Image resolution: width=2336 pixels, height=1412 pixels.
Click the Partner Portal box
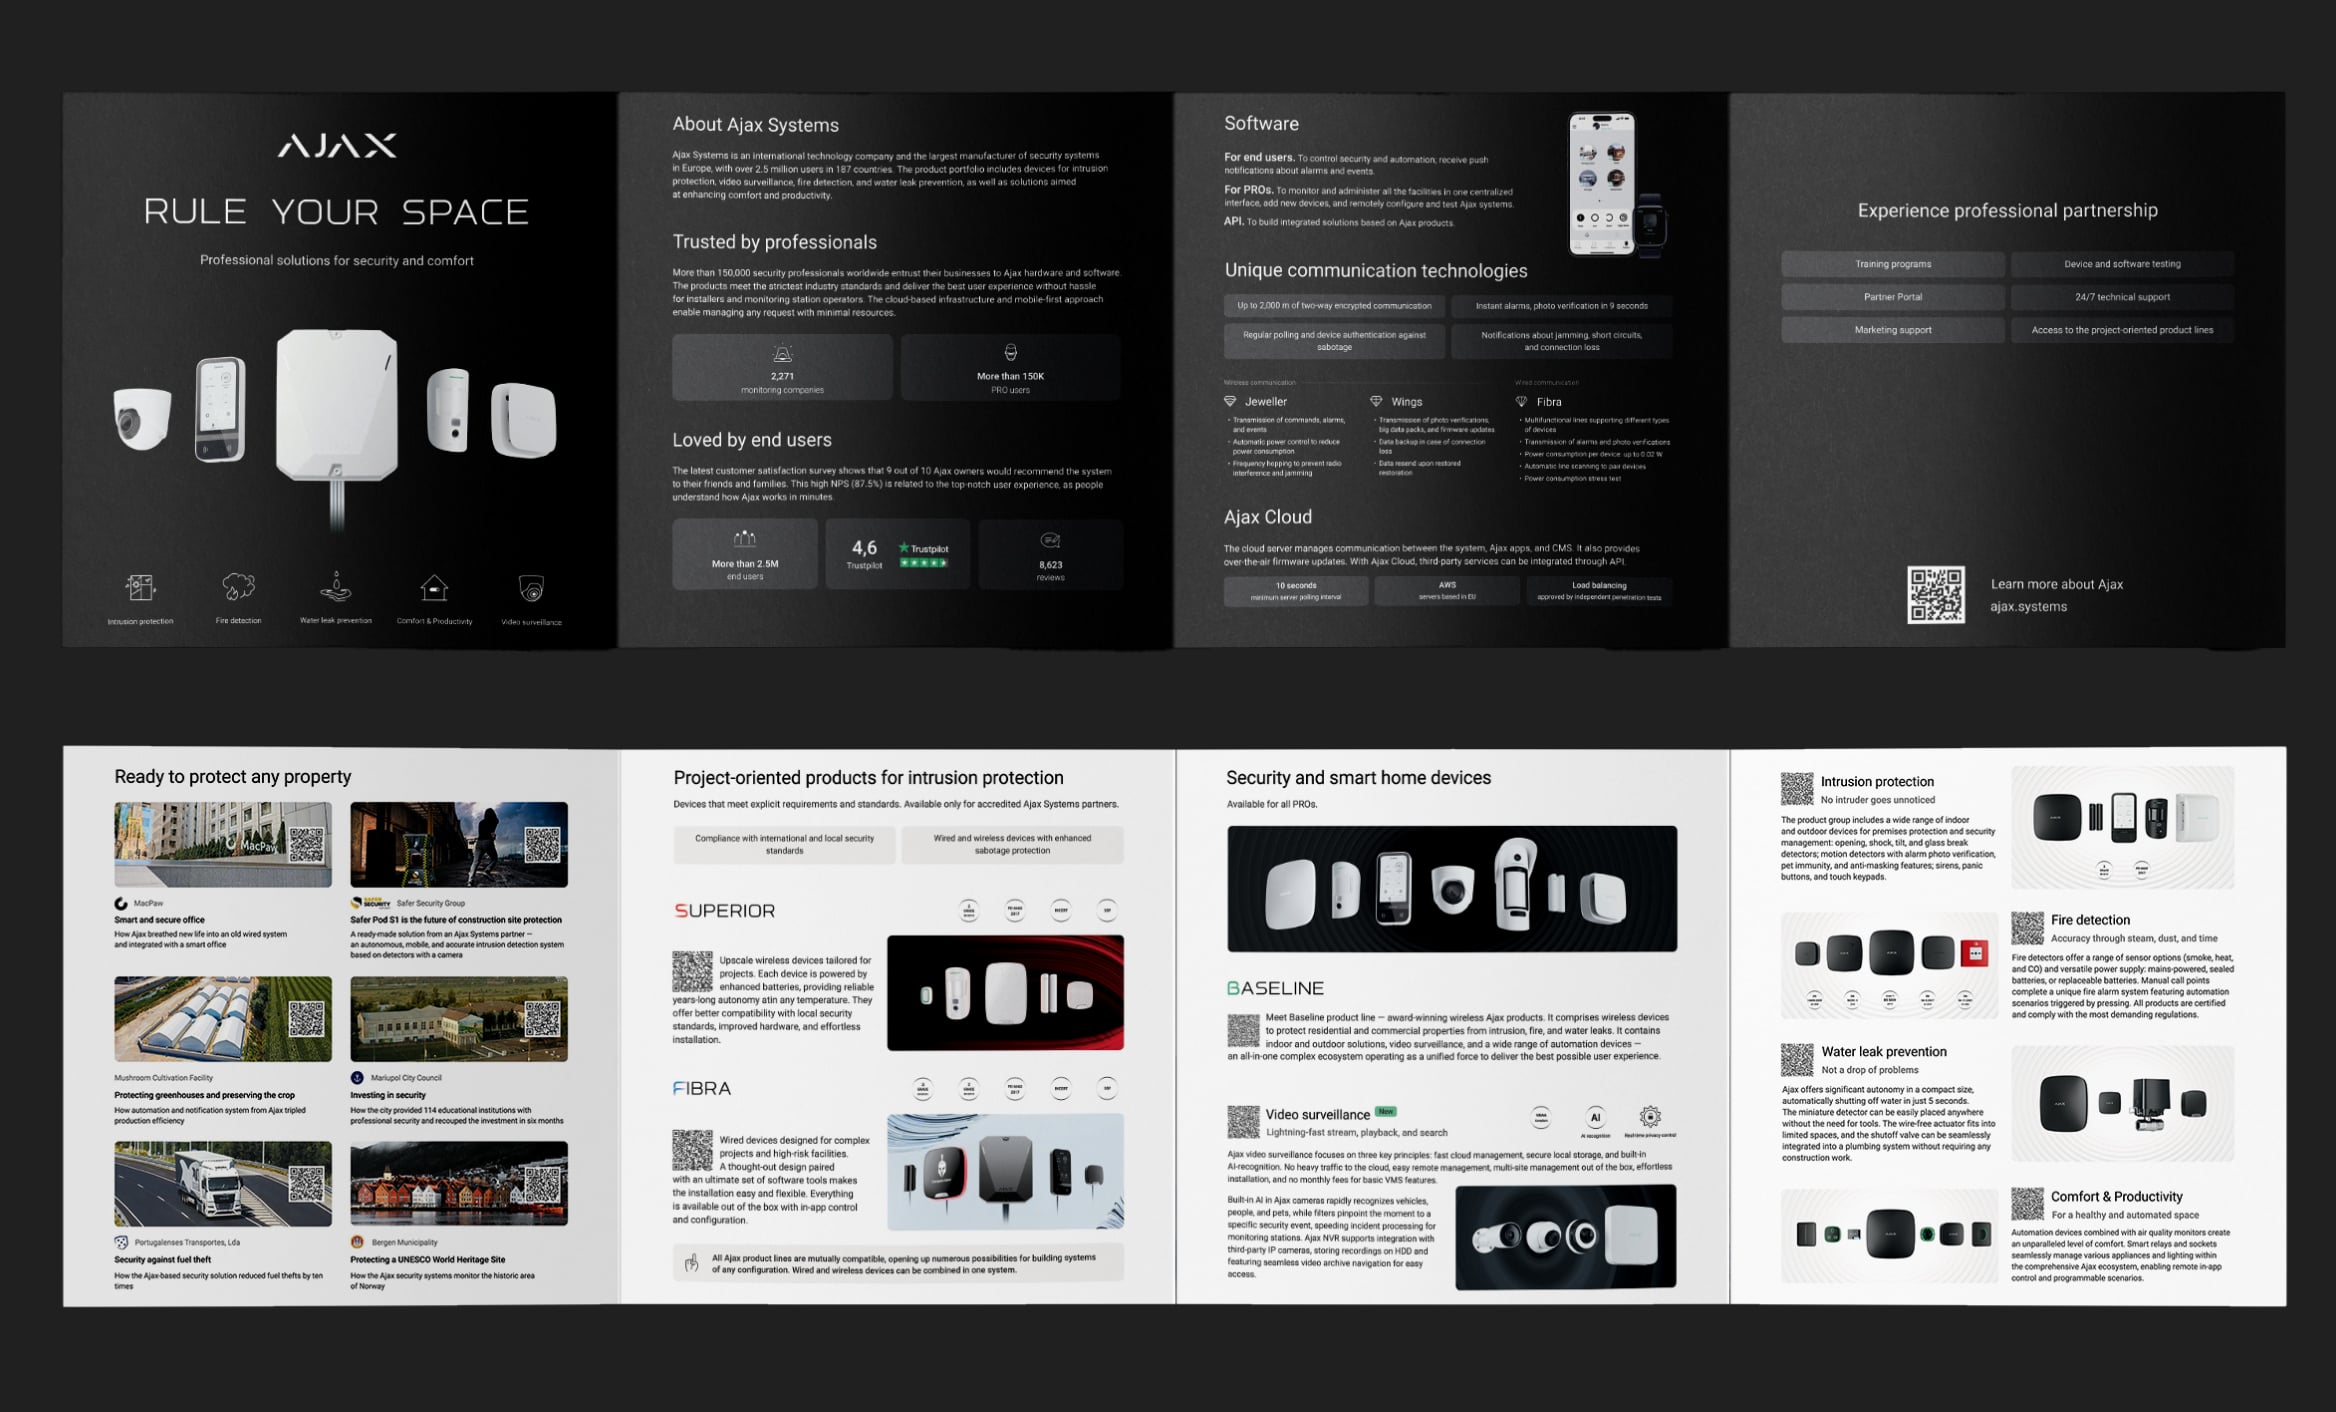click(1893, 297)
